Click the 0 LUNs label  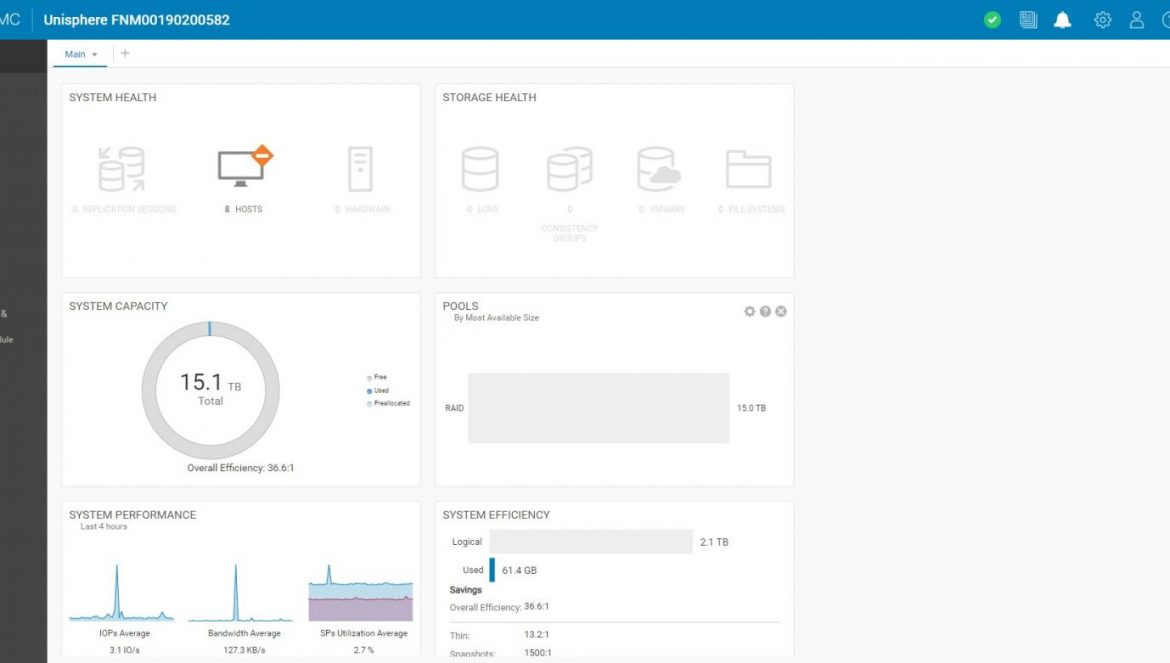483,209
